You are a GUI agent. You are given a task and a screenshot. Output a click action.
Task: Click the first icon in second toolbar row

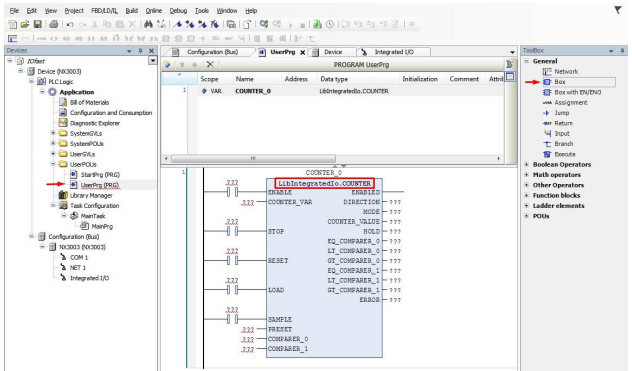tap(12, 38)
